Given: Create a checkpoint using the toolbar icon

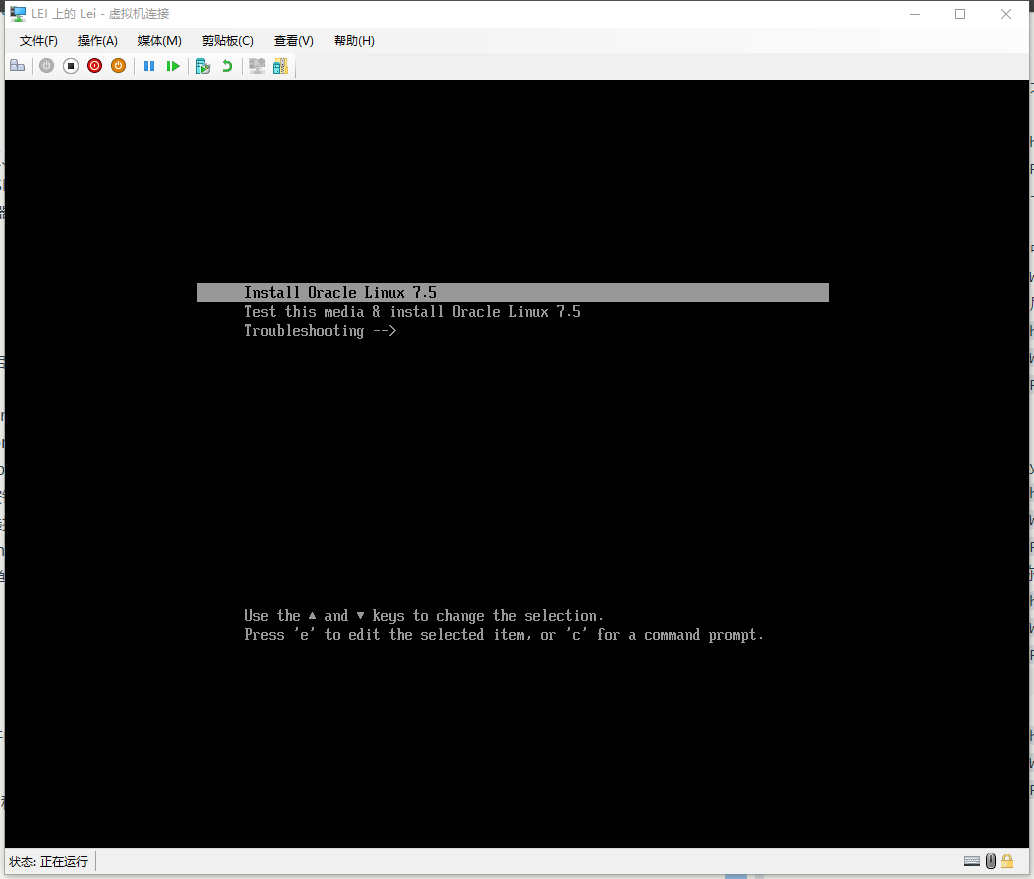Looking at the screenshot, I should tap(203, 66).
